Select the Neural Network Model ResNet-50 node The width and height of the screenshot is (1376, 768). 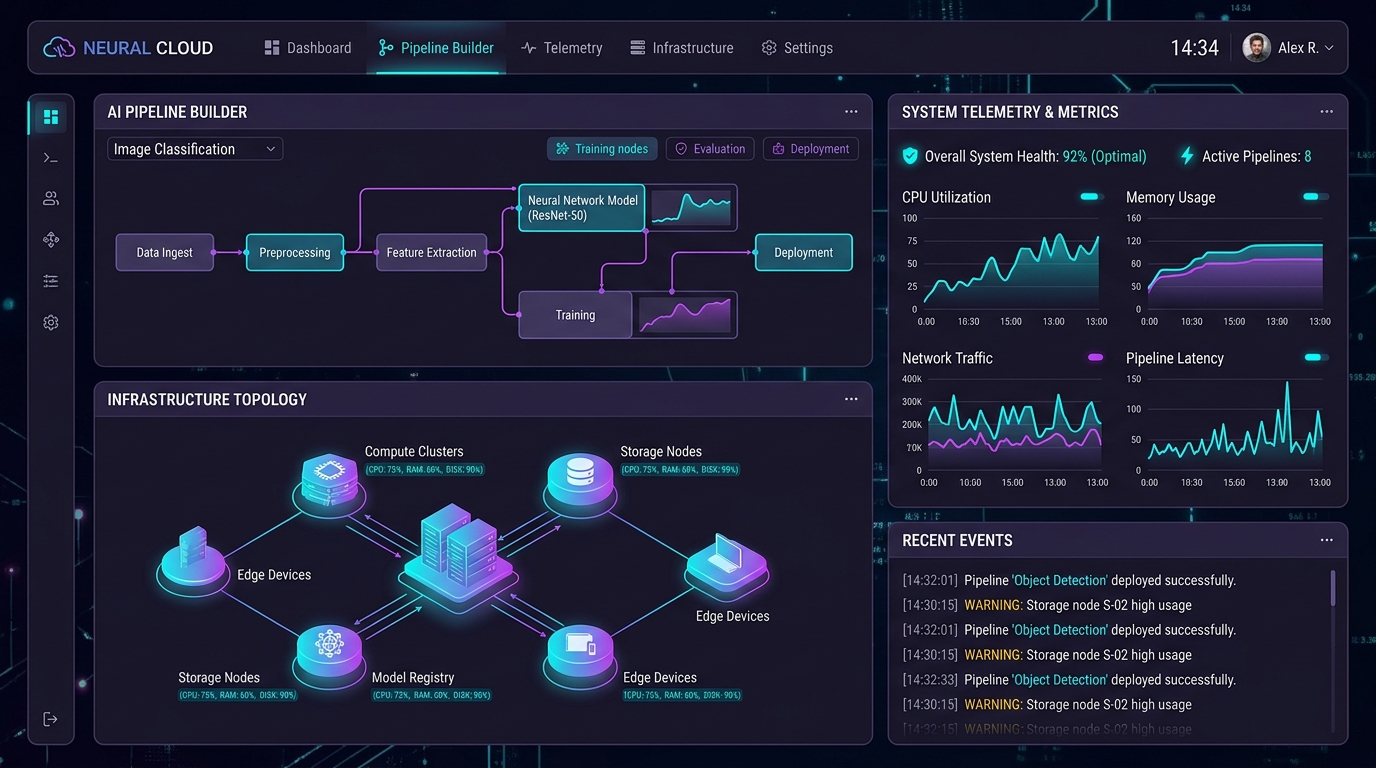coord(582,208)
